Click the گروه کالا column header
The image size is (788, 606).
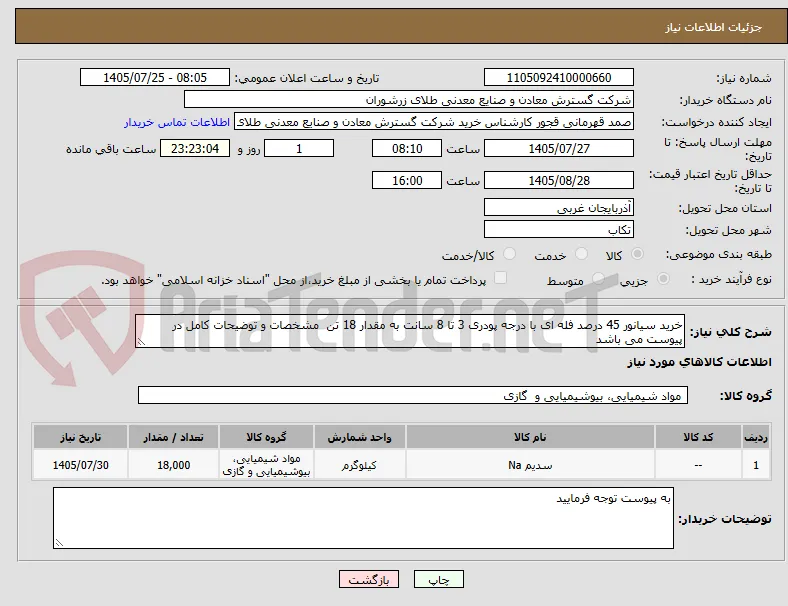(266, 437)
